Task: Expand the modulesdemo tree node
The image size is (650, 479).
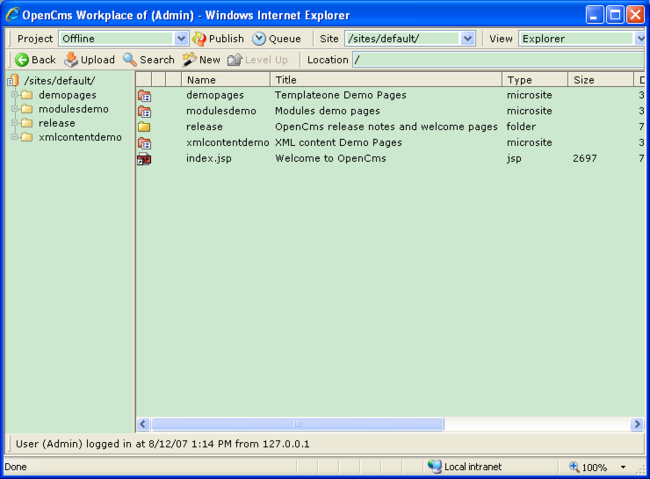Action: click(x=15, y=109)
